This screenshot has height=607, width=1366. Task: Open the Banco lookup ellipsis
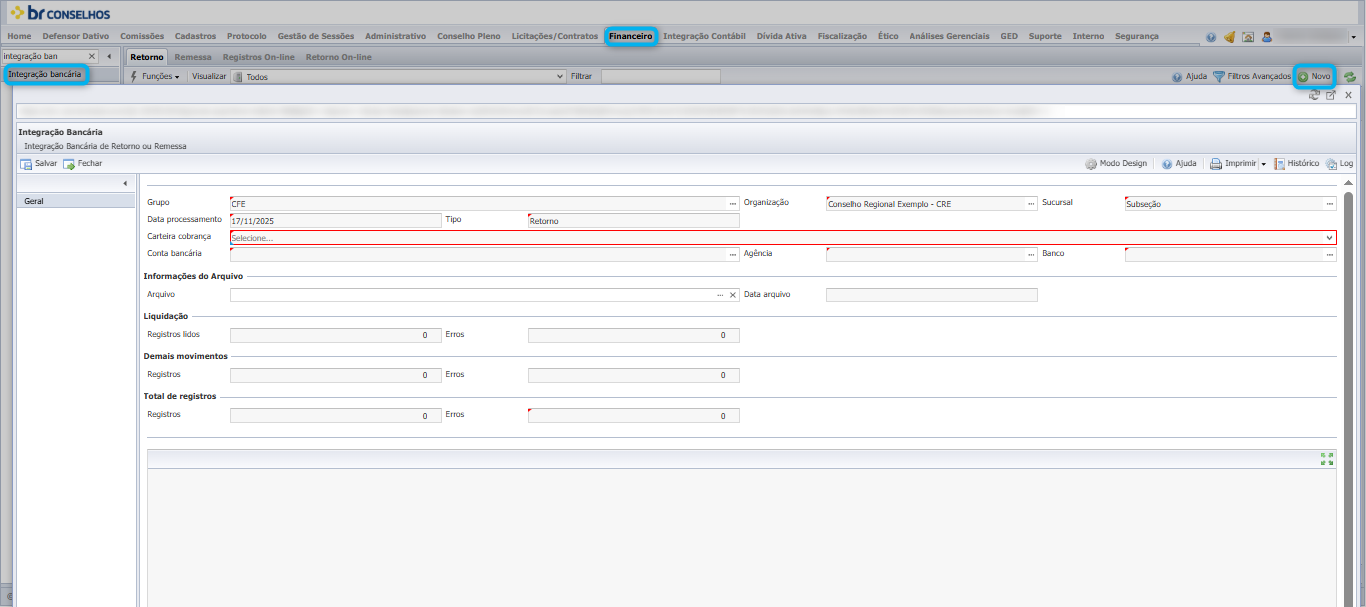pyautogui.click(x=1330, y=255)
